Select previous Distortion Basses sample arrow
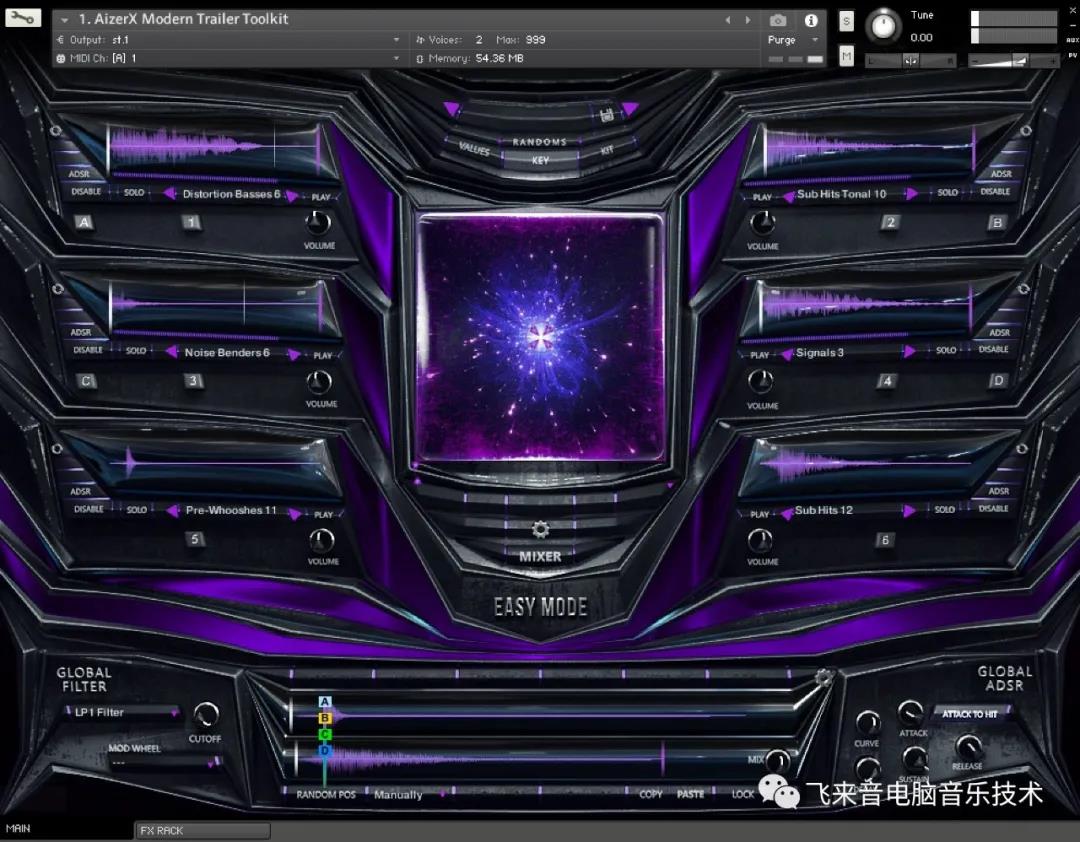This screenshot has width=1080, height=842. [x=169, y=194]
